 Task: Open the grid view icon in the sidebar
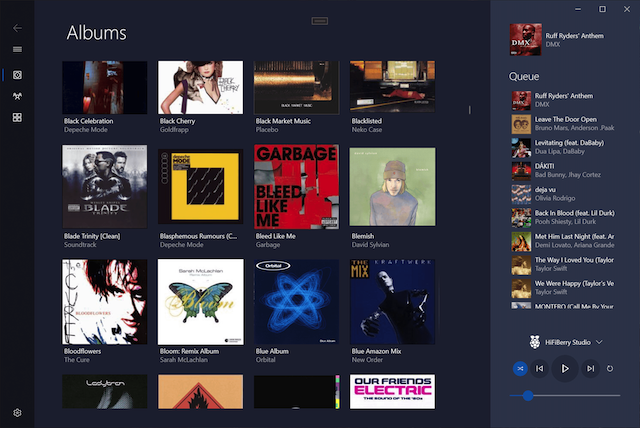[17, 118]
